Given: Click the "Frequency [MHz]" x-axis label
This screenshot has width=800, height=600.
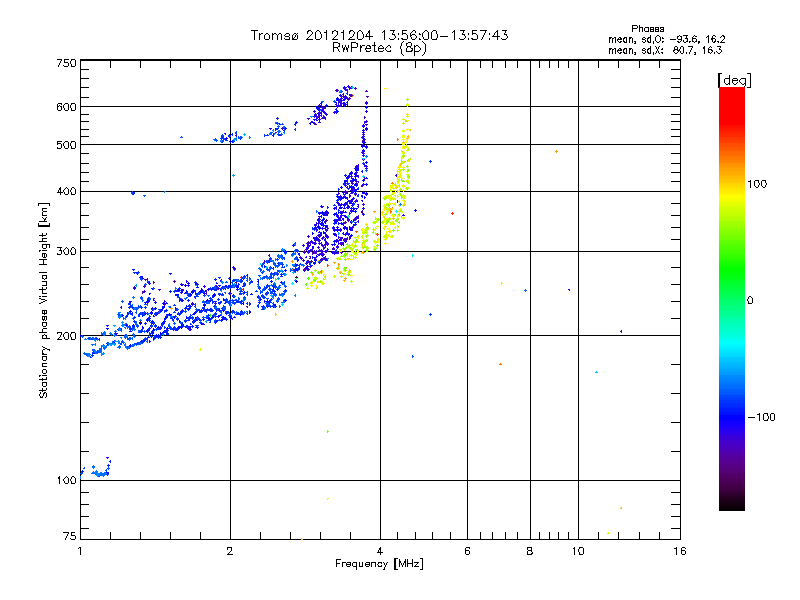Looking at the screenshot, I should point(379,564).
